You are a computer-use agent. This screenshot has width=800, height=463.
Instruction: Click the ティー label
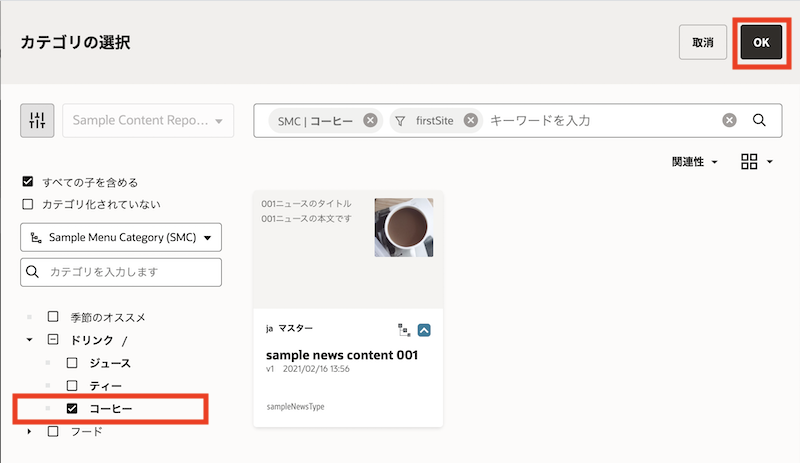click(106, 386)
